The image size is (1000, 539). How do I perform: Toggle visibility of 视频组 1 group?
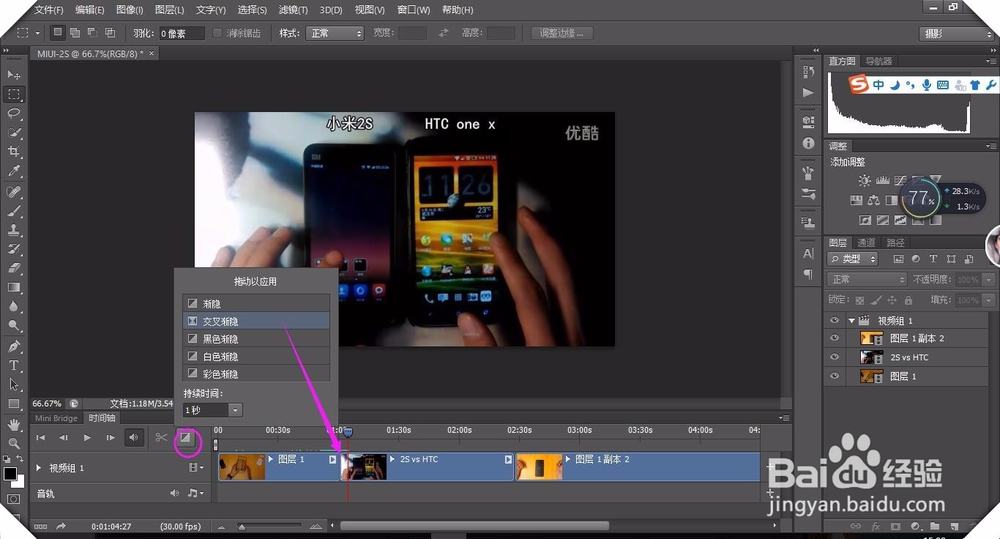(834, 320)
